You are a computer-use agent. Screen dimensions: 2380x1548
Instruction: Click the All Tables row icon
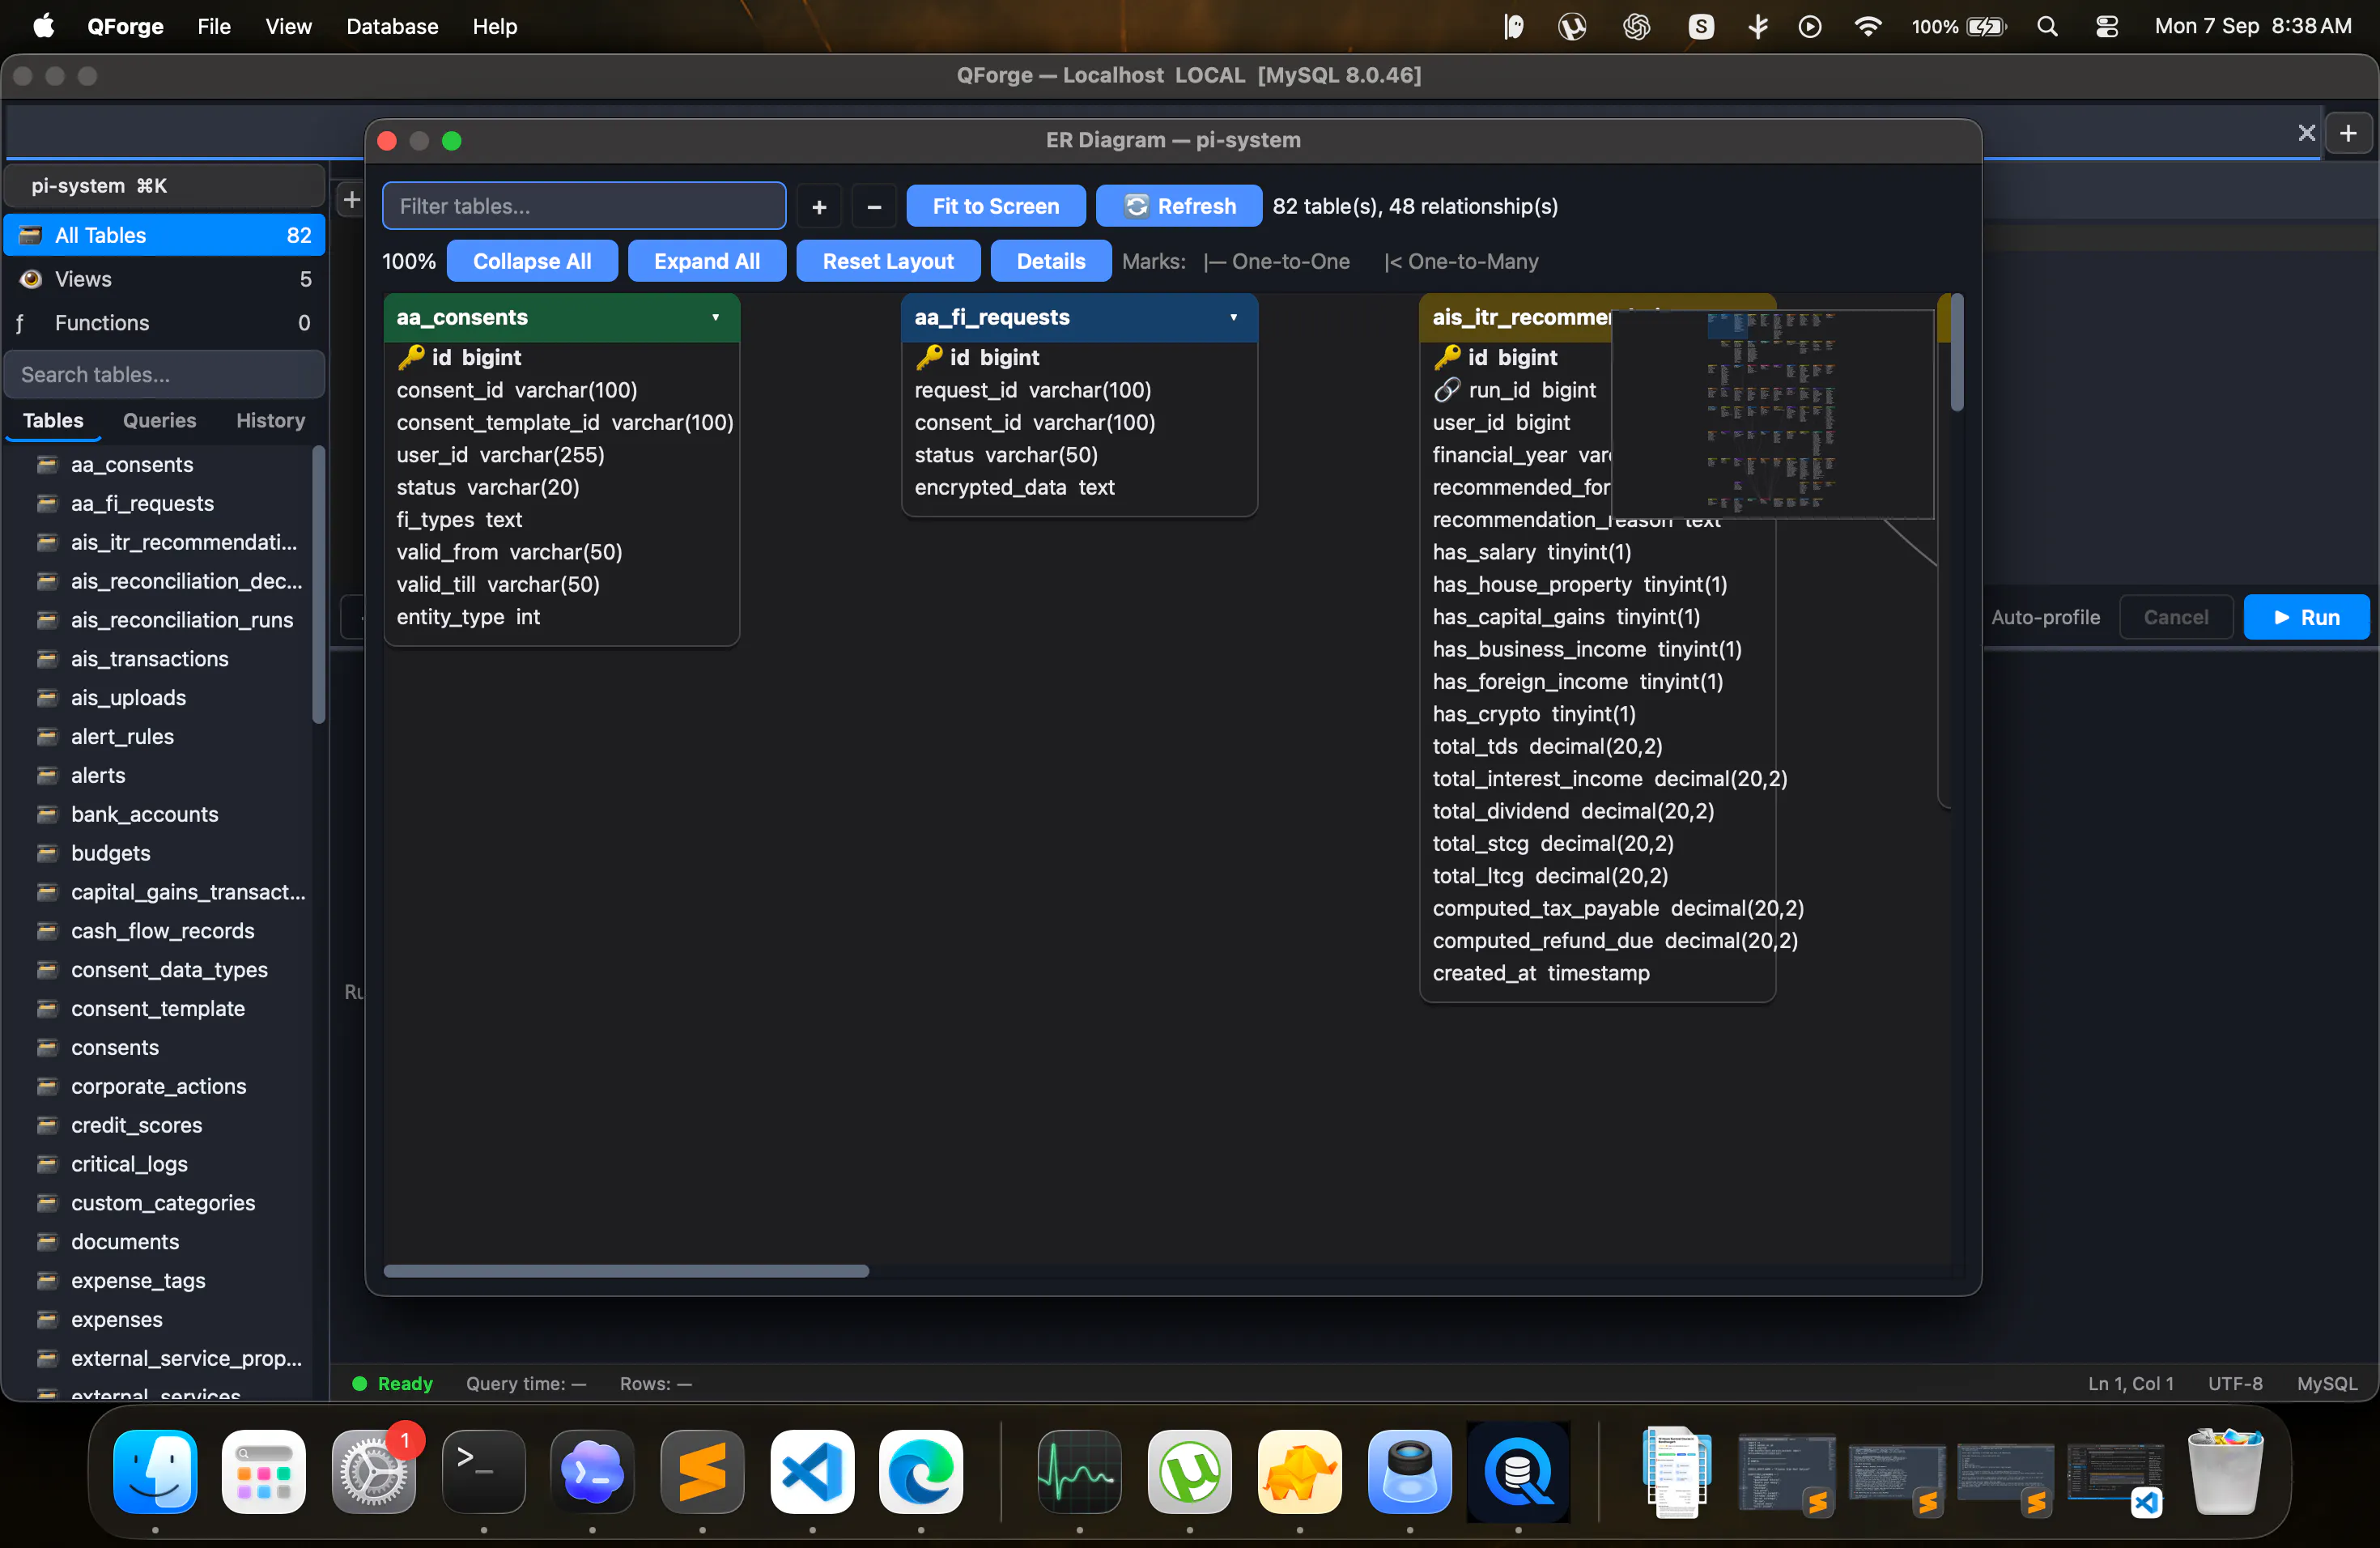31,235
